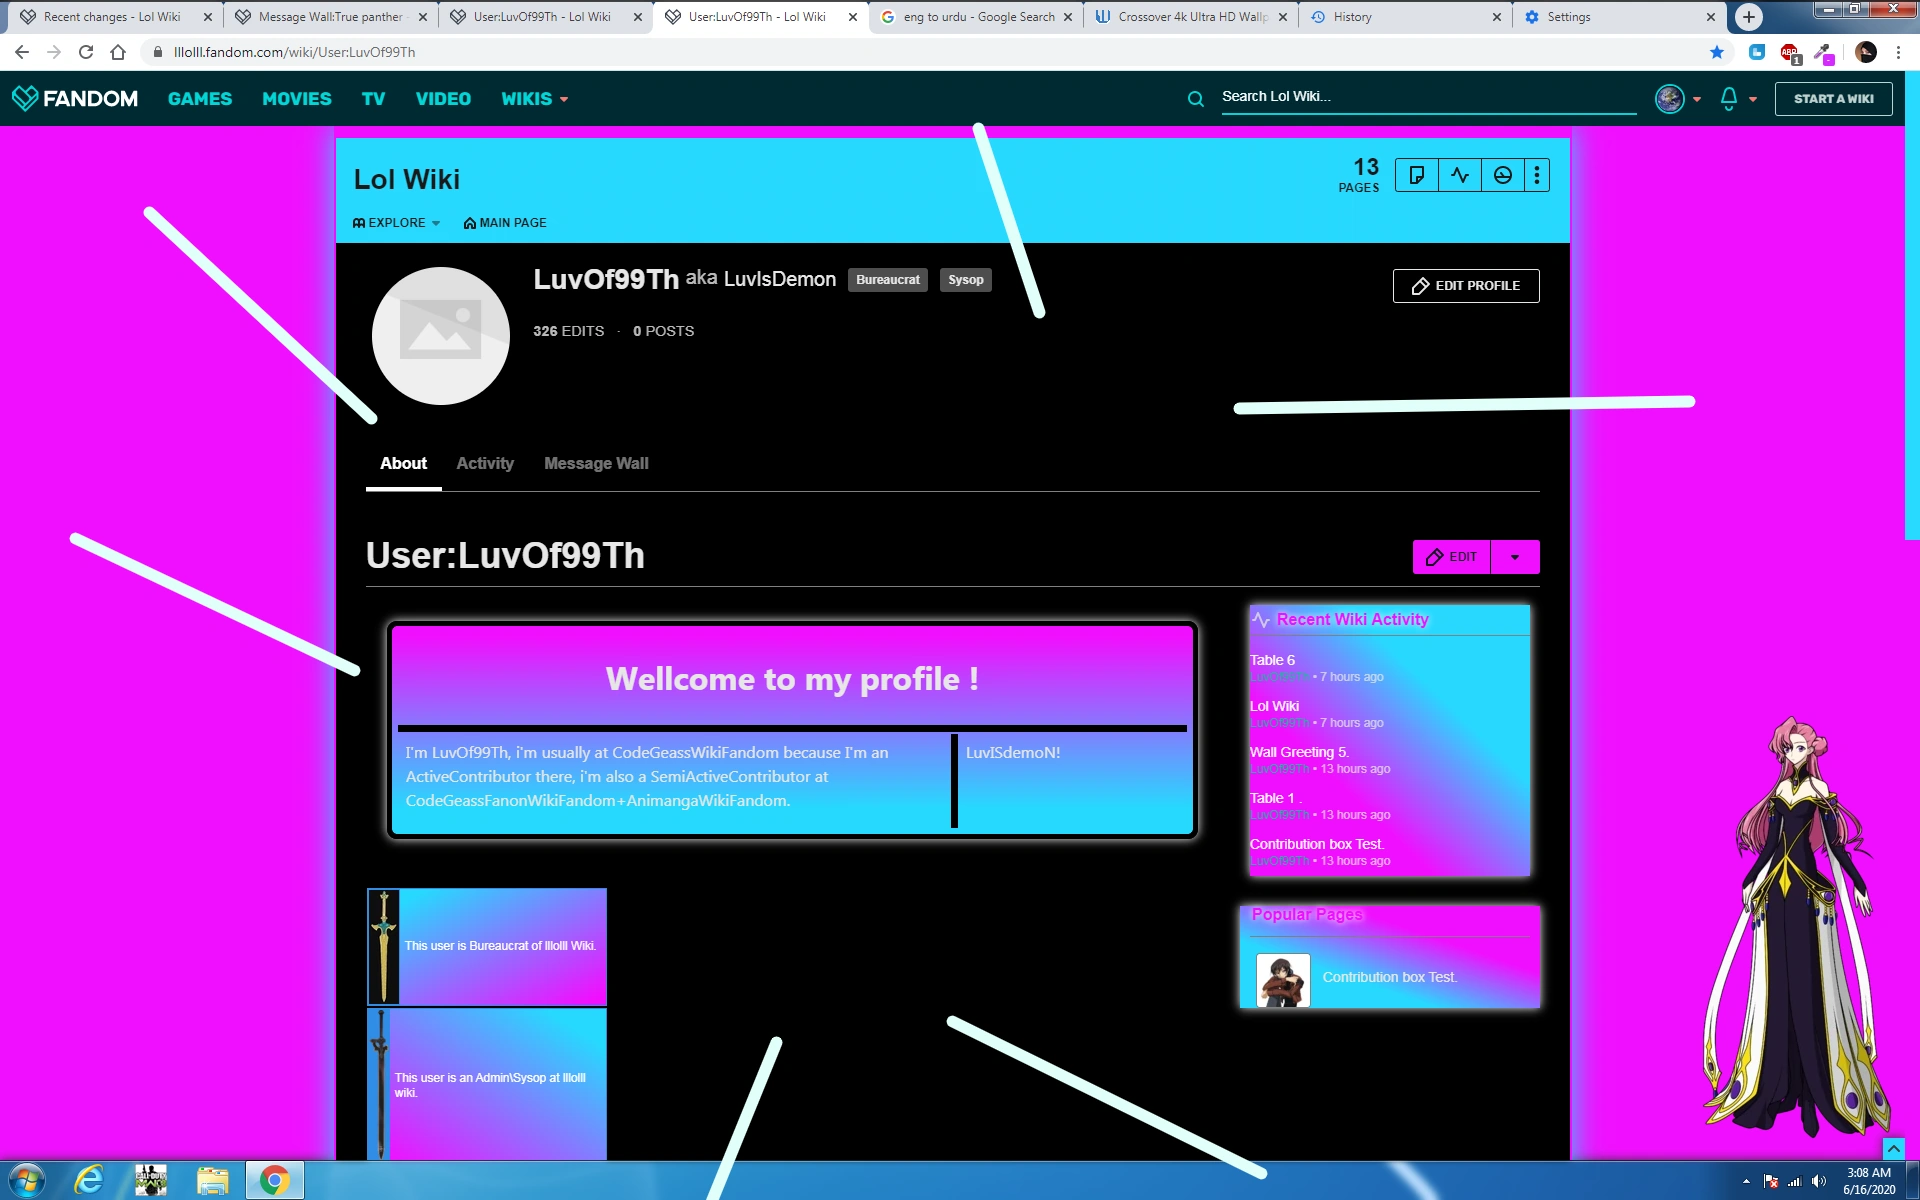This screenshot has height=1200, width=1920.
Task: Click the search magnifier icon
Action: click(1195, 99)
